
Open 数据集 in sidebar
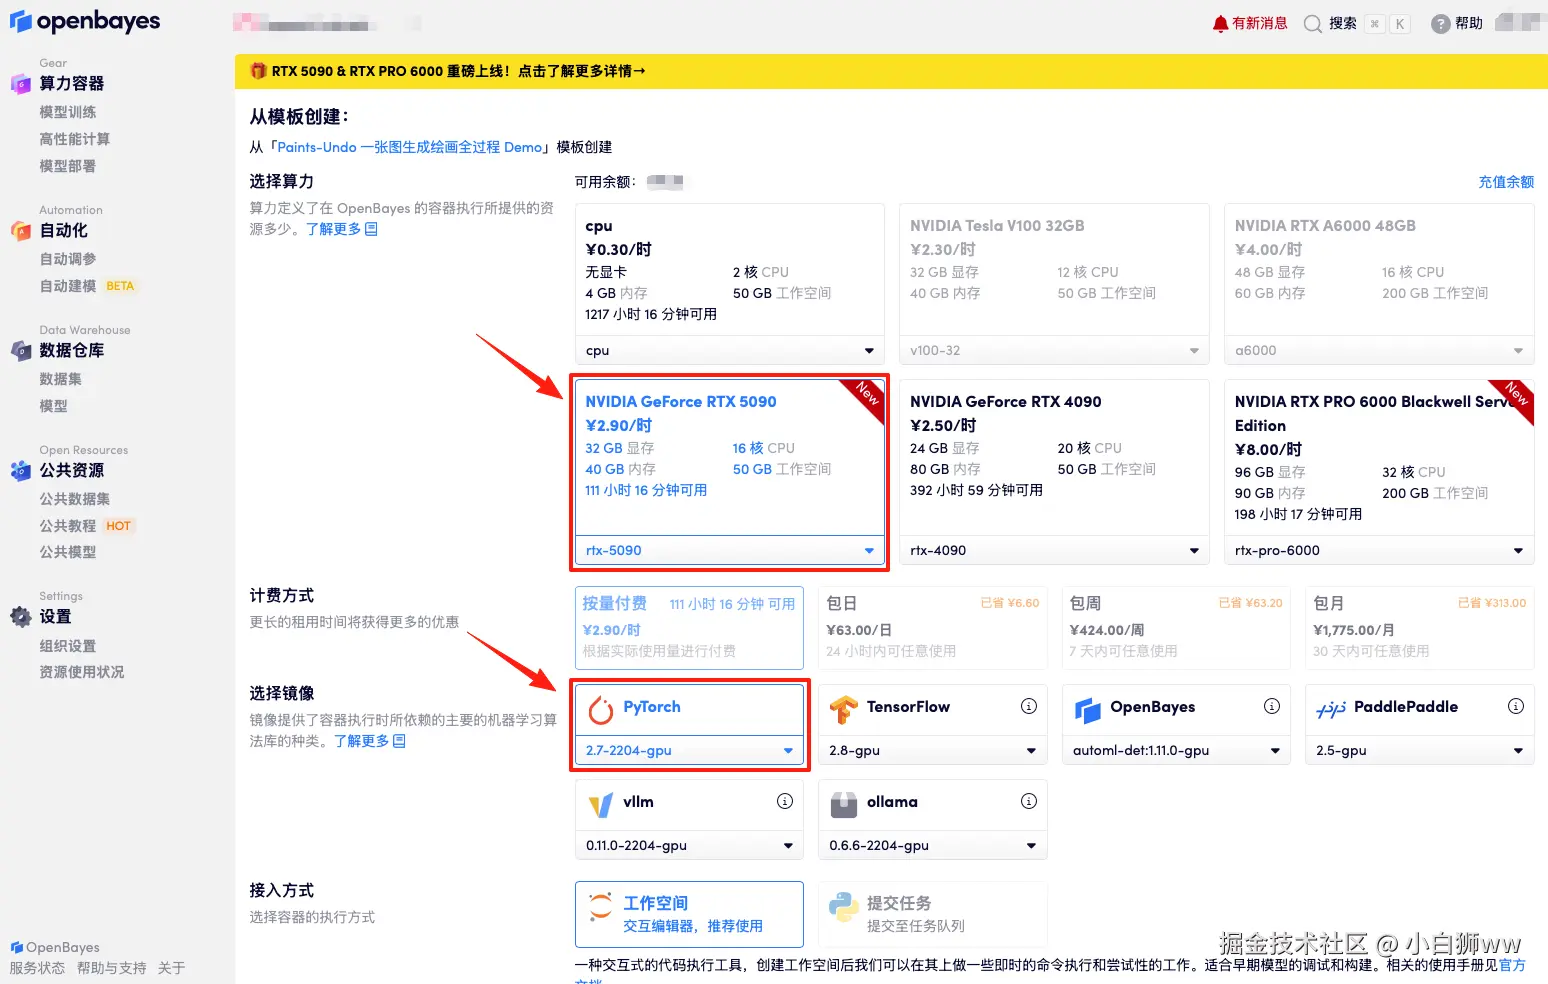(61, 380)
